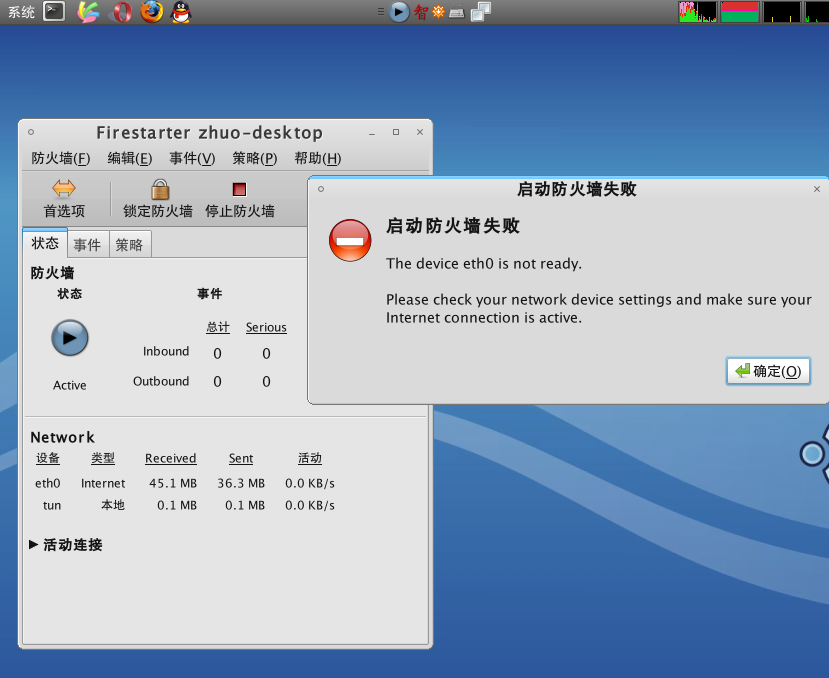
Task: Click the Outbound row label
Action: click(161, 381)
